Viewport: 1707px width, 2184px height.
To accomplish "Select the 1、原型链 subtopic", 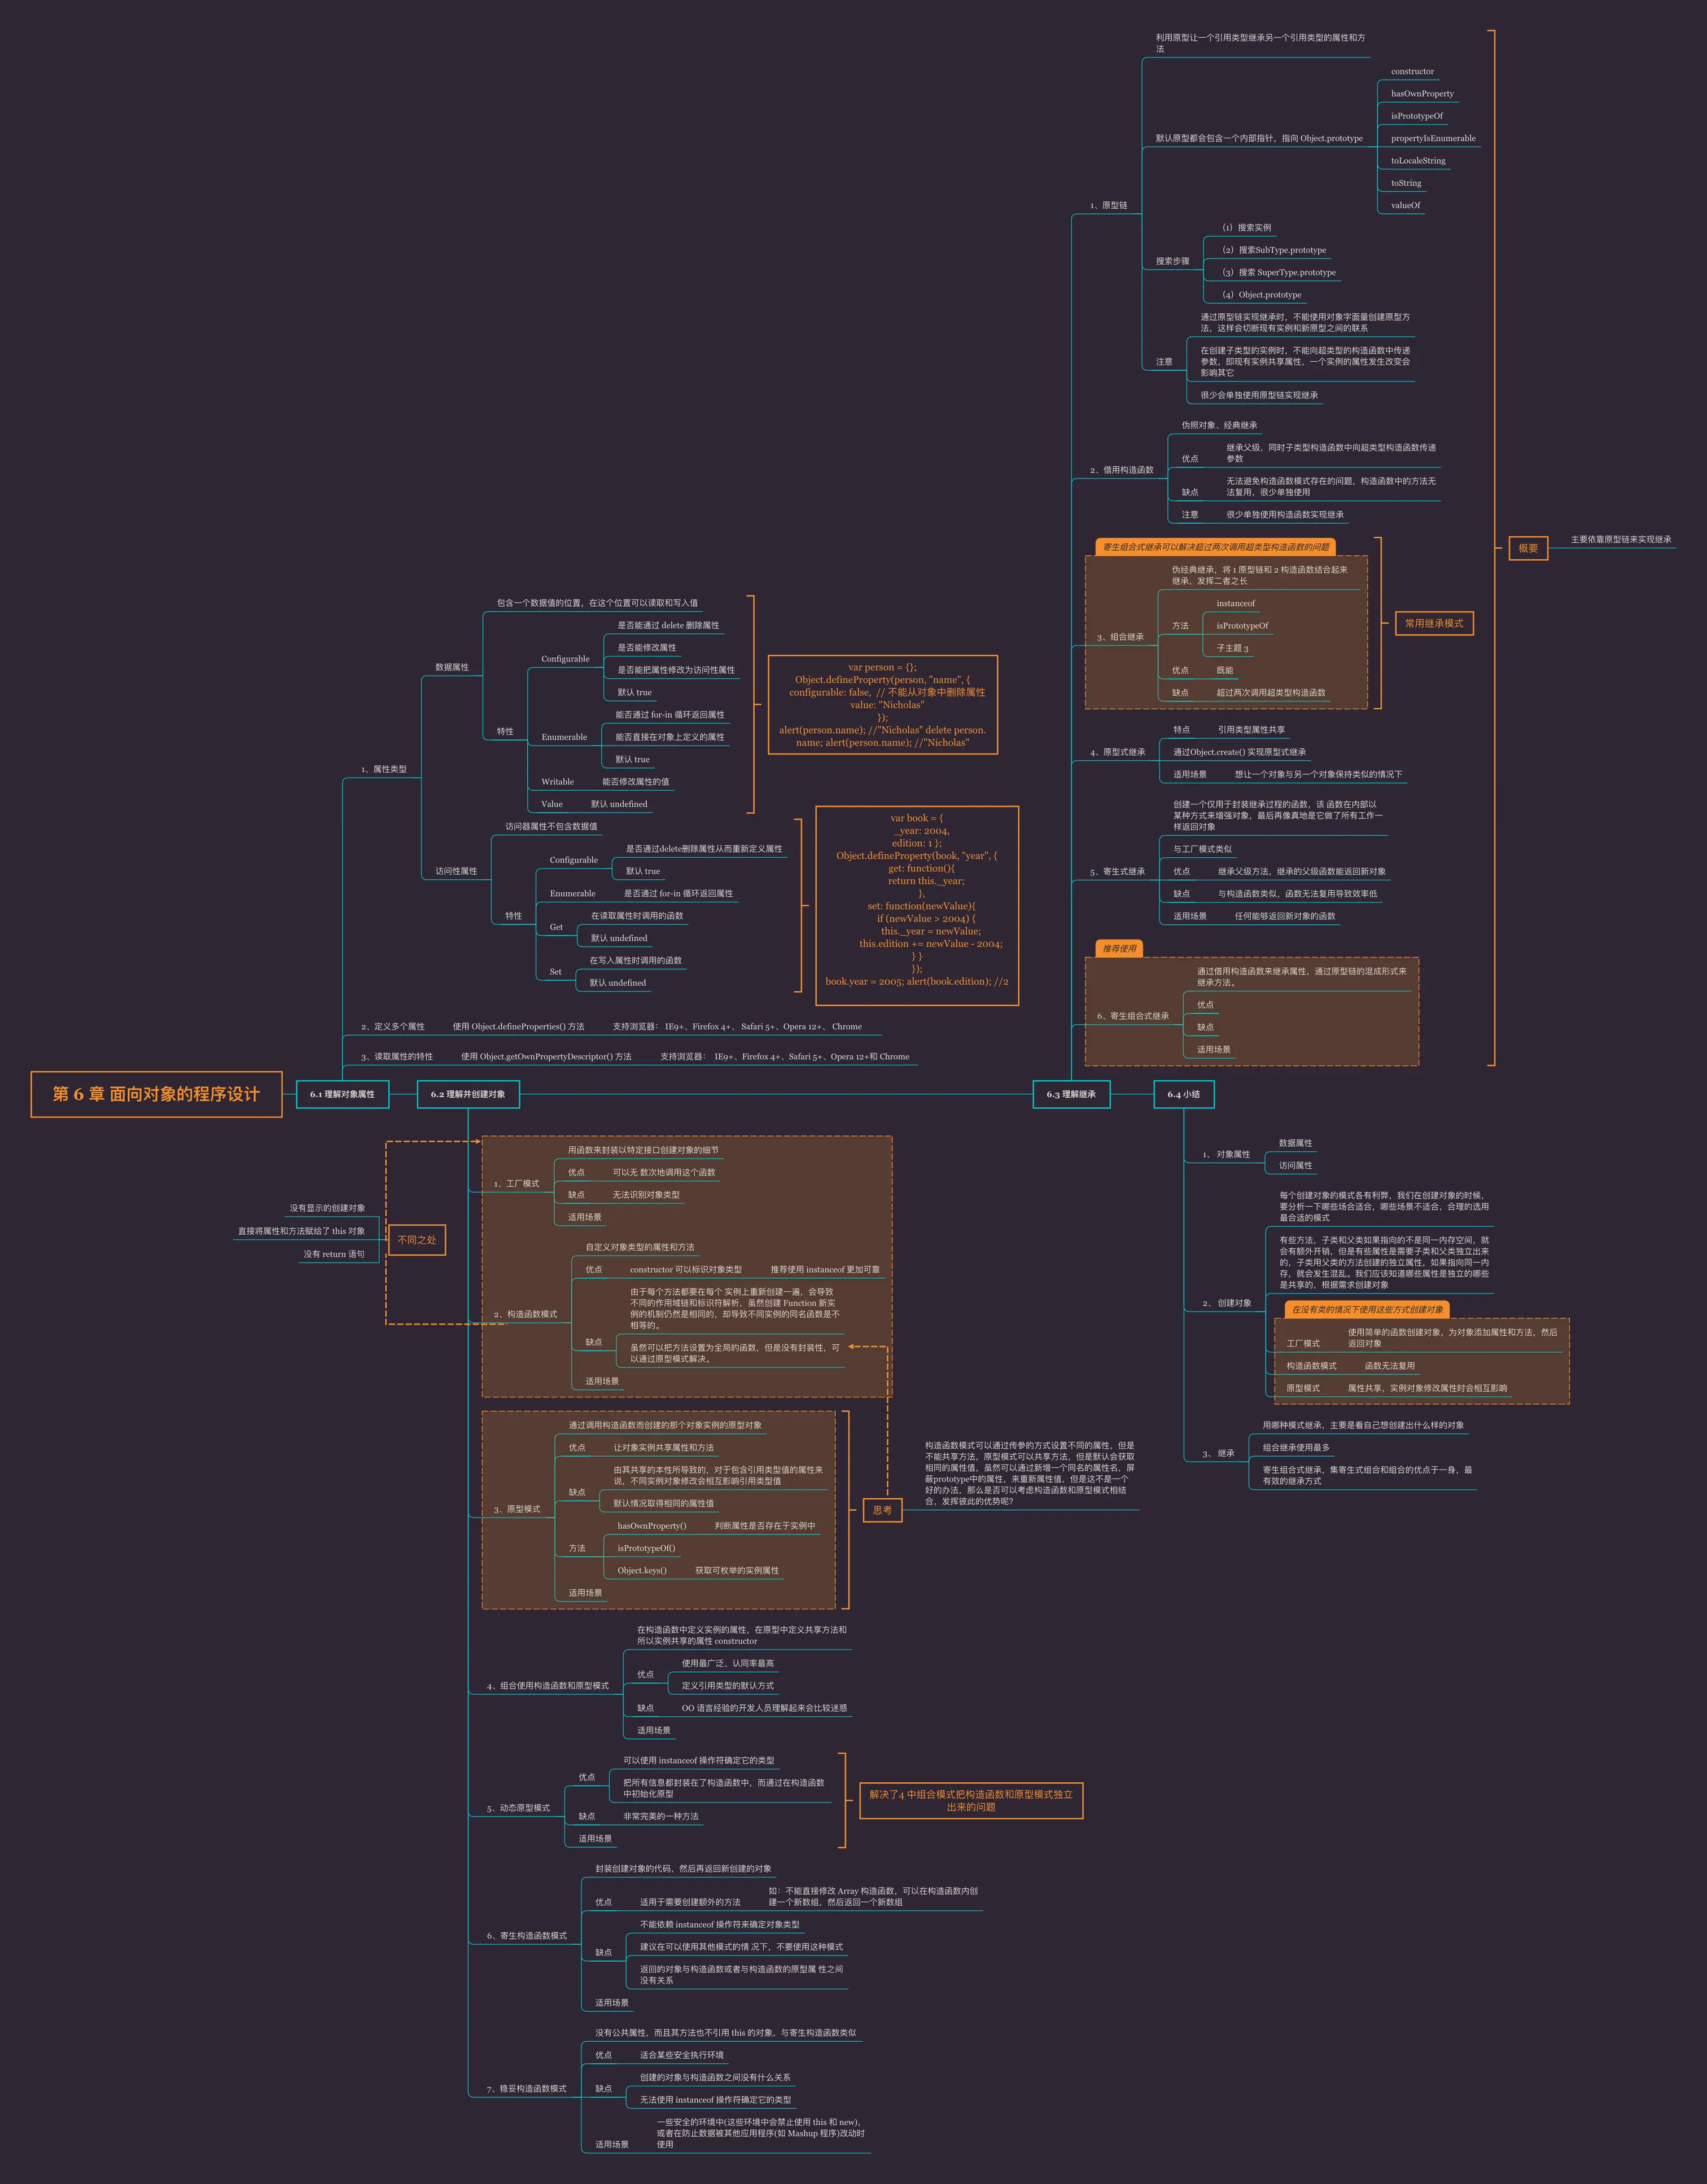I will (1108, 205).
